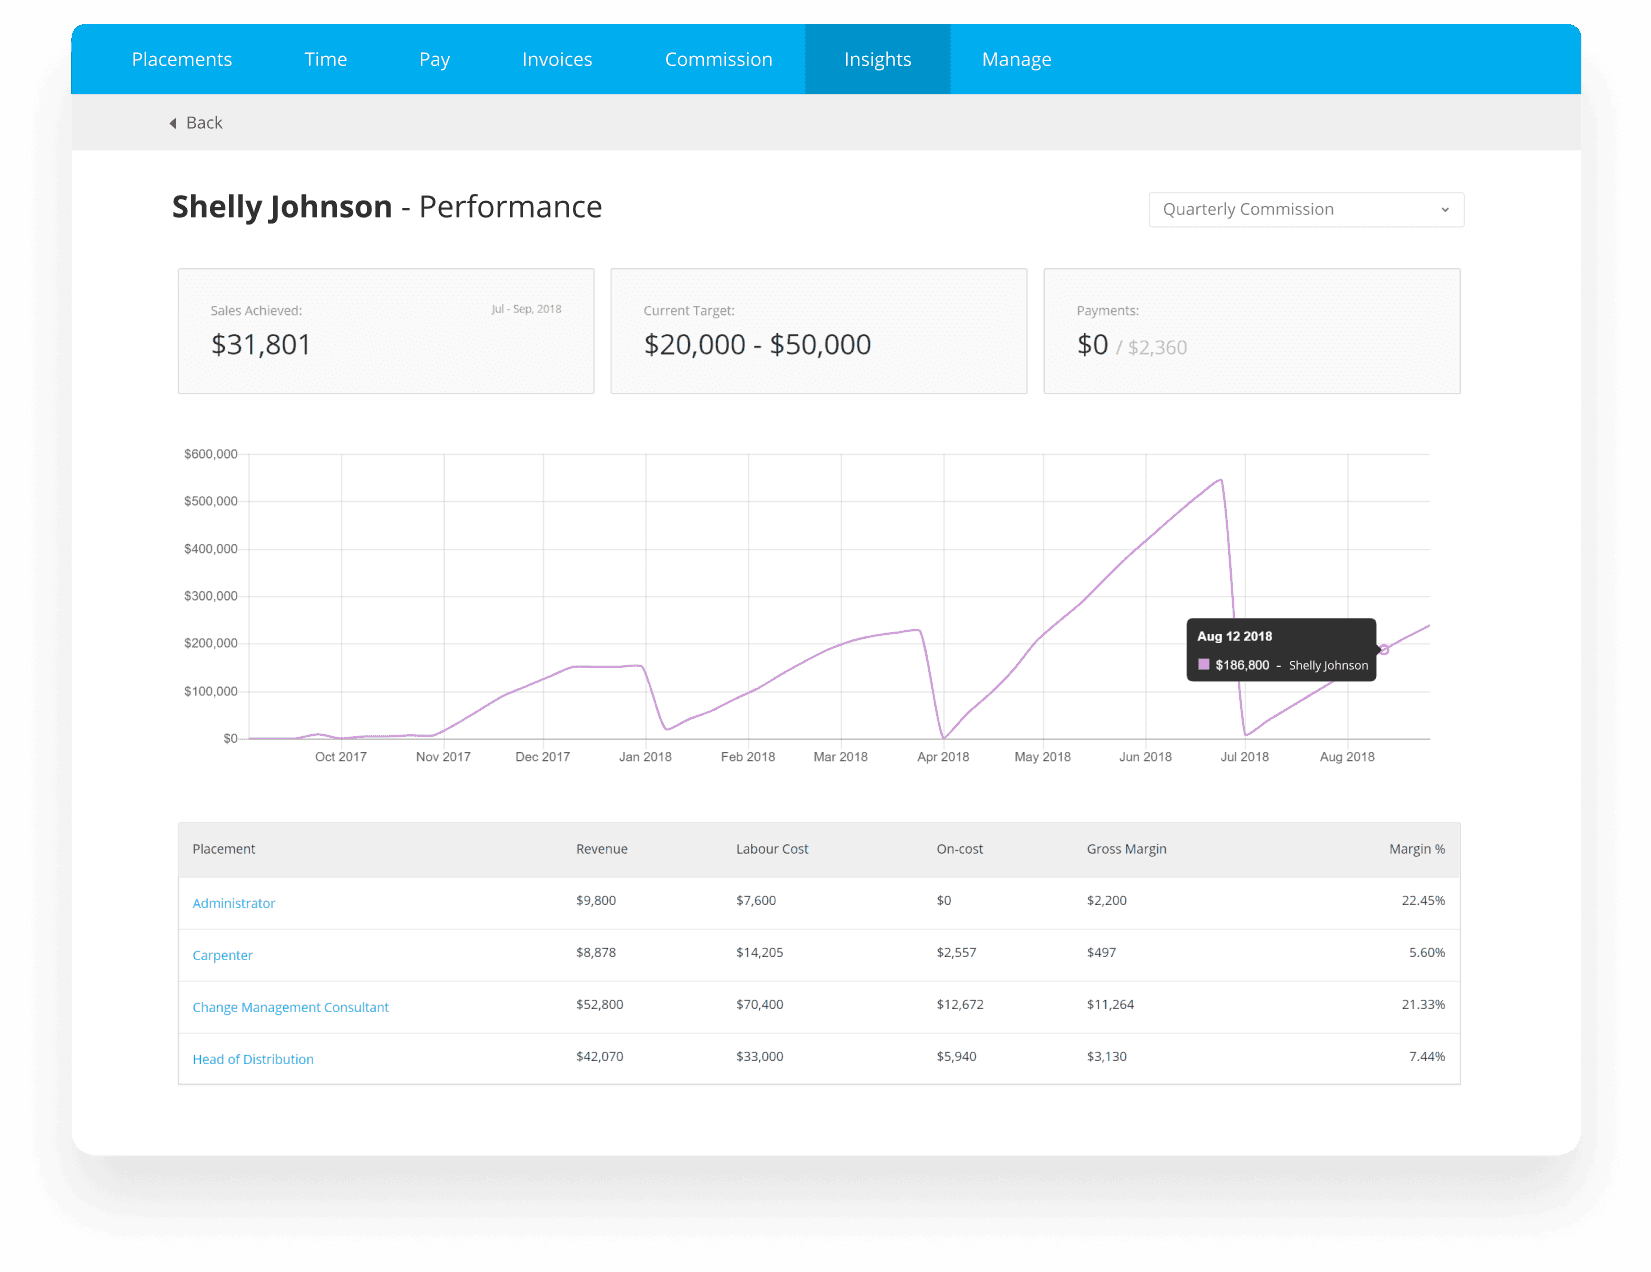Click the Jan 2018 axis label

click(x=645, y=757)
